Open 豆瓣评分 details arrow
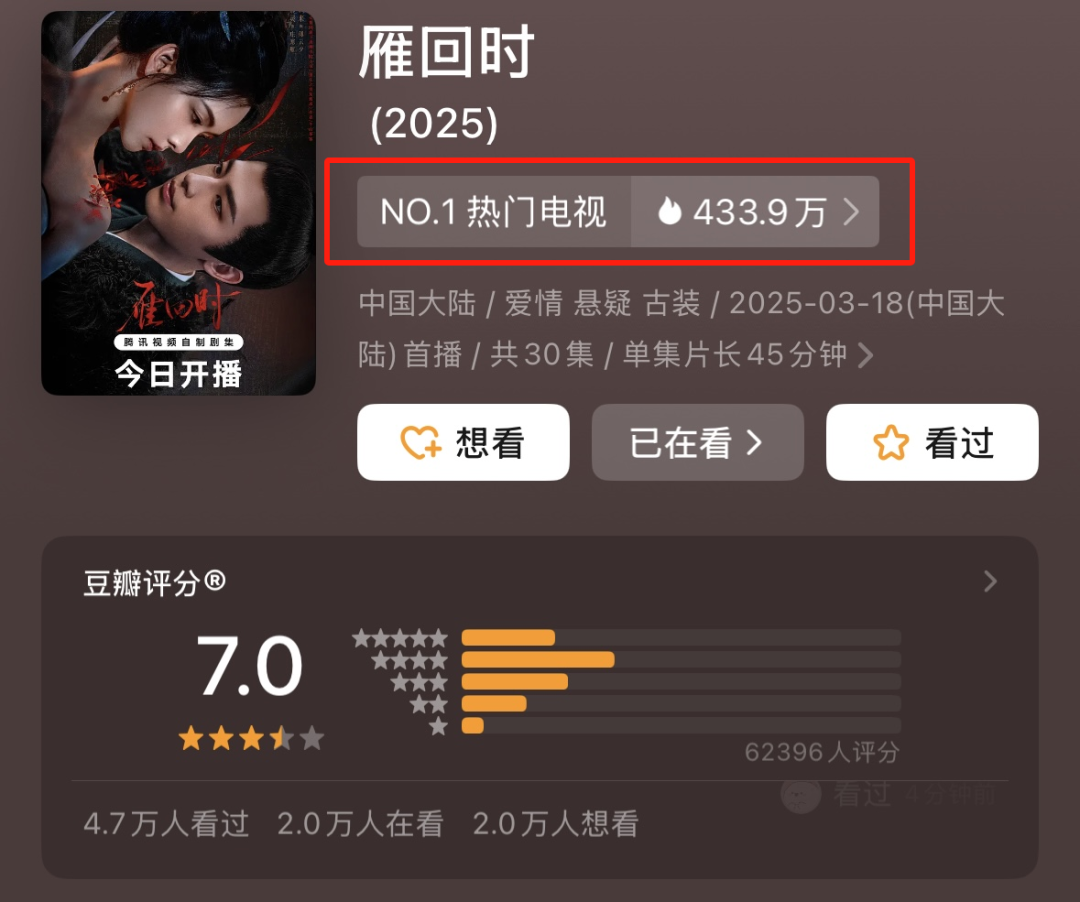Viewport: 1080px width, 902px height. [990, 581]
